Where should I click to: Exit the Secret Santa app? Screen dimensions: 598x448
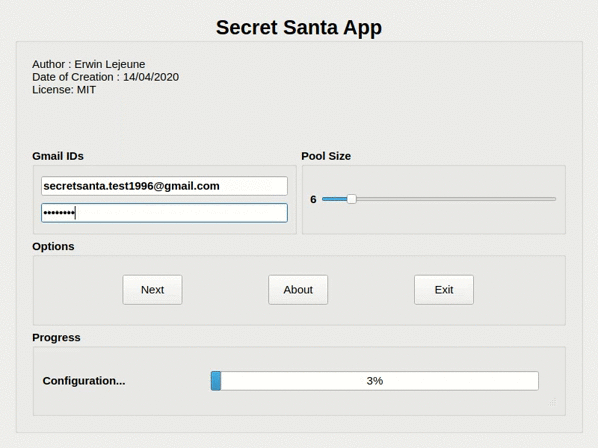444,290
